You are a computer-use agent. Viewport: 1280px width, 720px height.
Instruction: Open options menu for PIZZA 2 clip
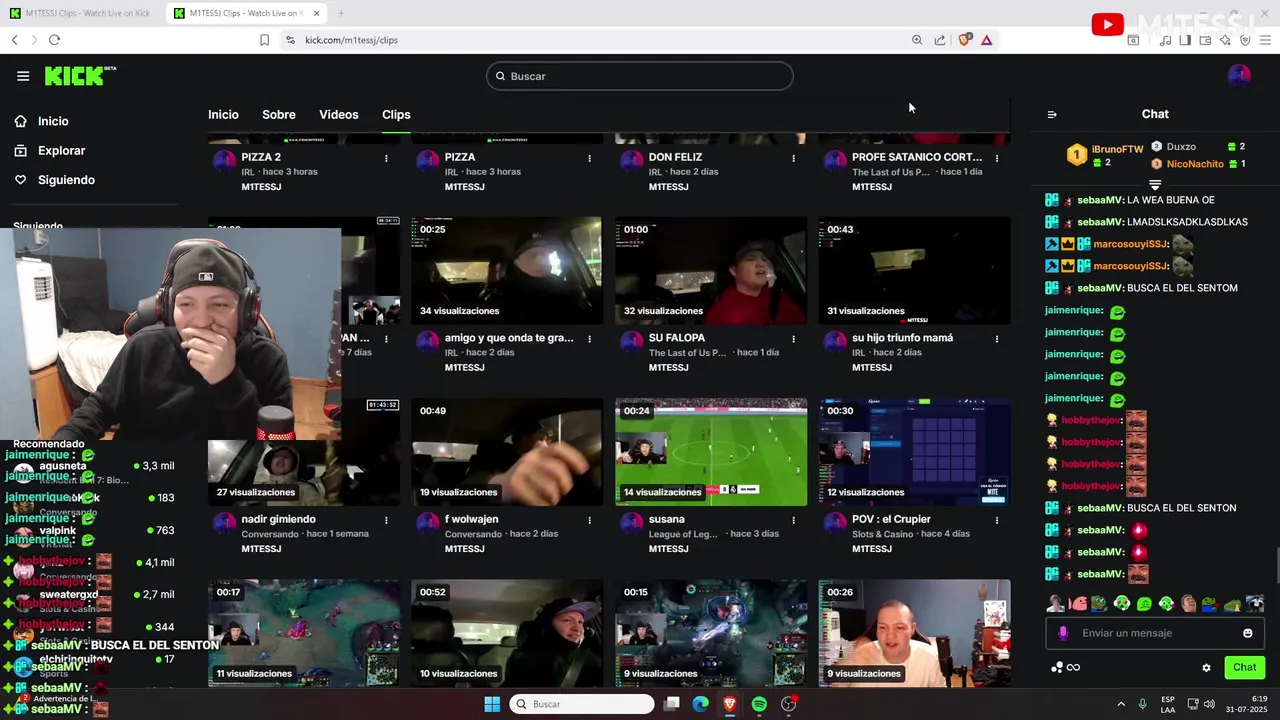386,158
